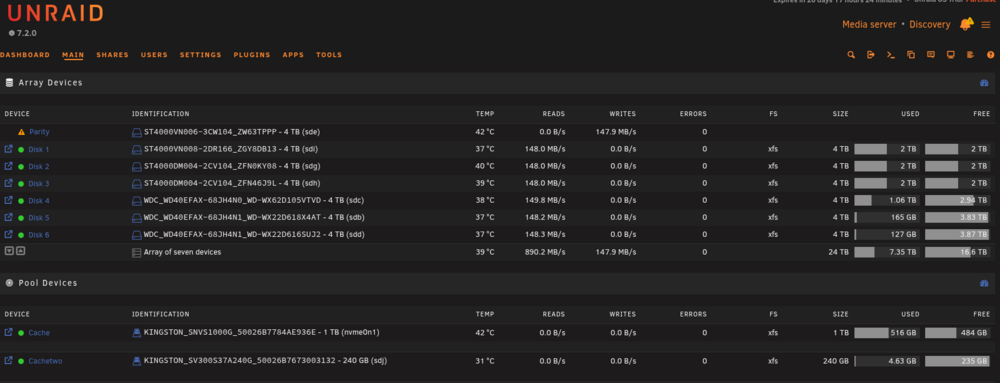Screen dimensions: 1000x383
Task: Click the version number 7.2.0
Action: tap(28, 33)
